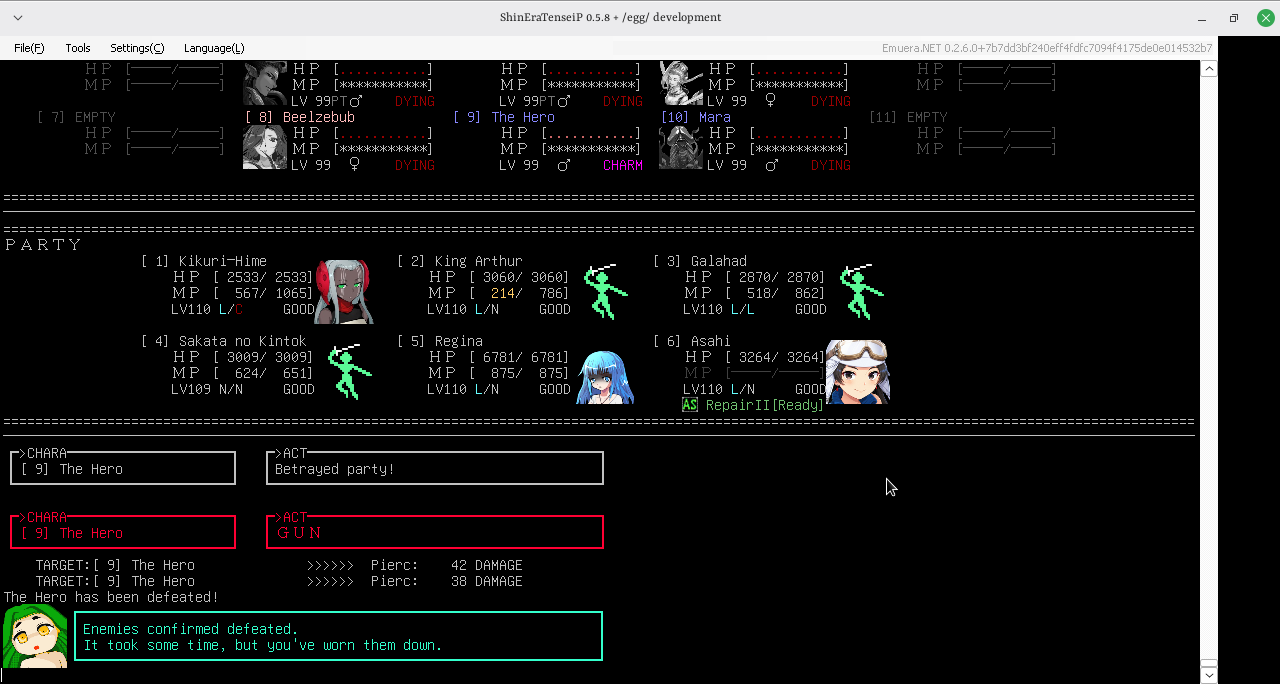Viewport: 1280px width, 684px height.
Task: Click the white CHARA box with The Hero
Action: coord(123,468)
